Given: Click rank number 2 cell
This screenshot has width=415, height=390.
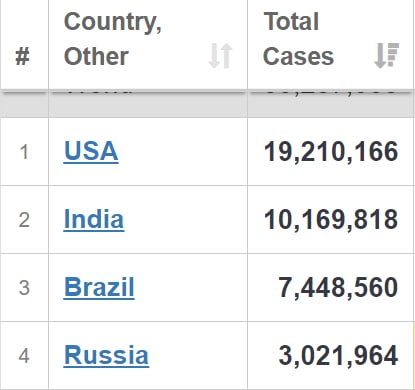Looking at the screenshot, I should click(24, 220).
